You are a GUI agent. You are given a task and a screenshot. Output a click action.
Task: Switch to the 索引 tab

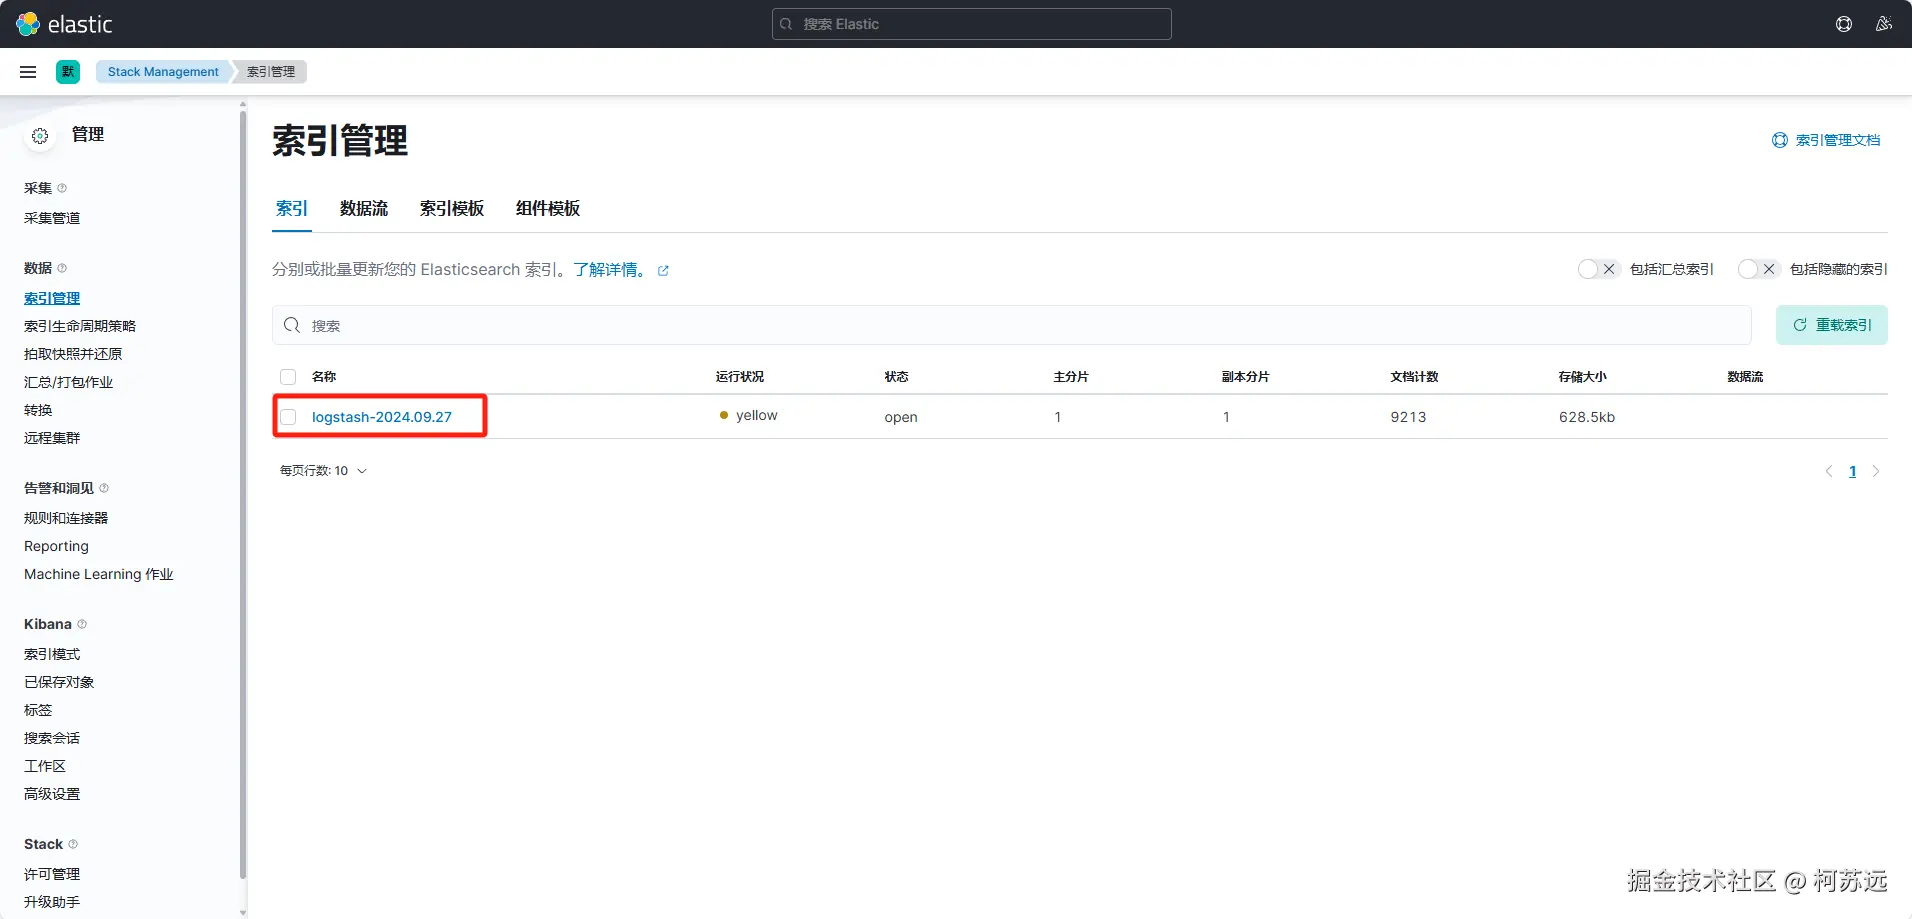(292, 208)
